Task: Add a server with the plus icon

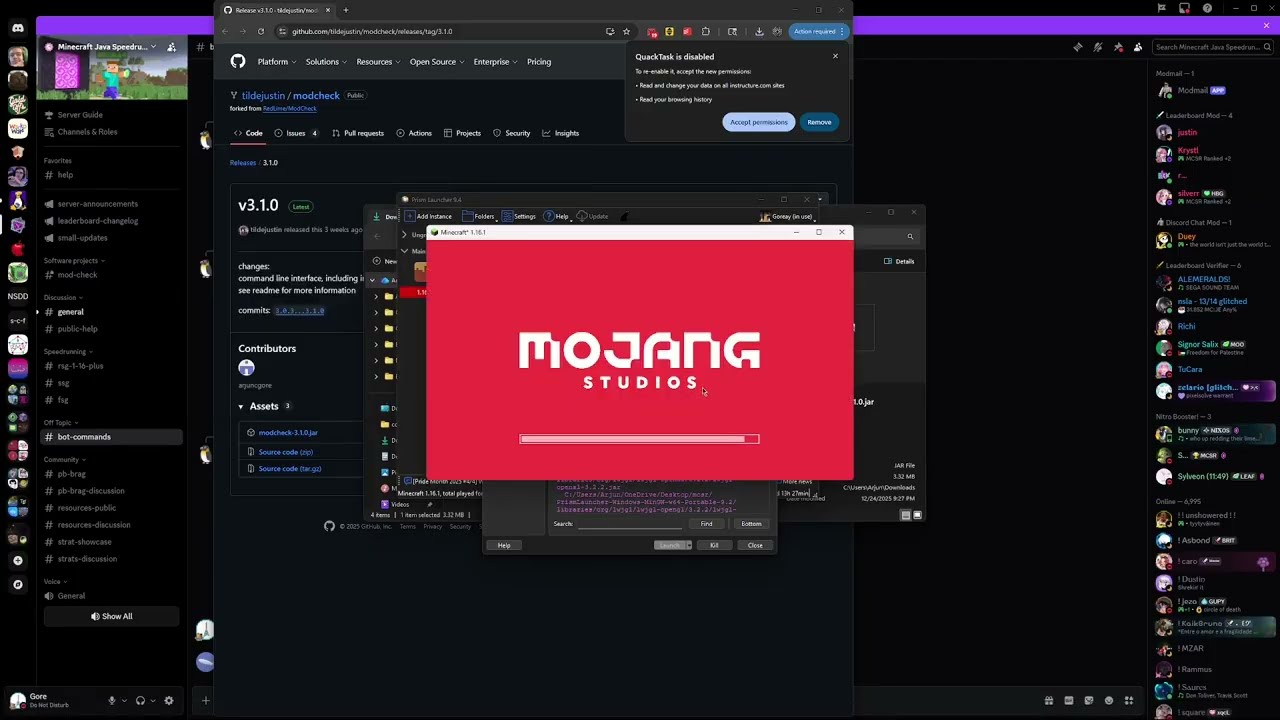Action: (x=17, y=560)
